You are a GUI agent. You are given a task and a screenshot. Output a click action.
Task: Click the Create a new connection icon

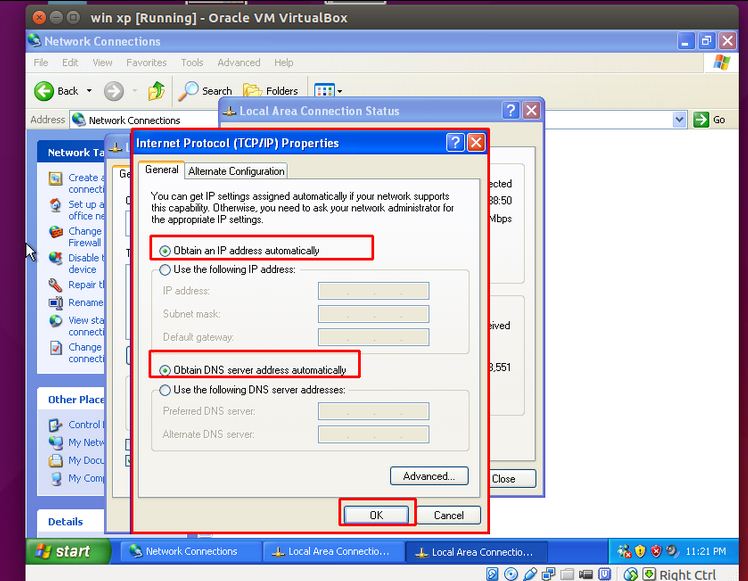click(56, 179)
